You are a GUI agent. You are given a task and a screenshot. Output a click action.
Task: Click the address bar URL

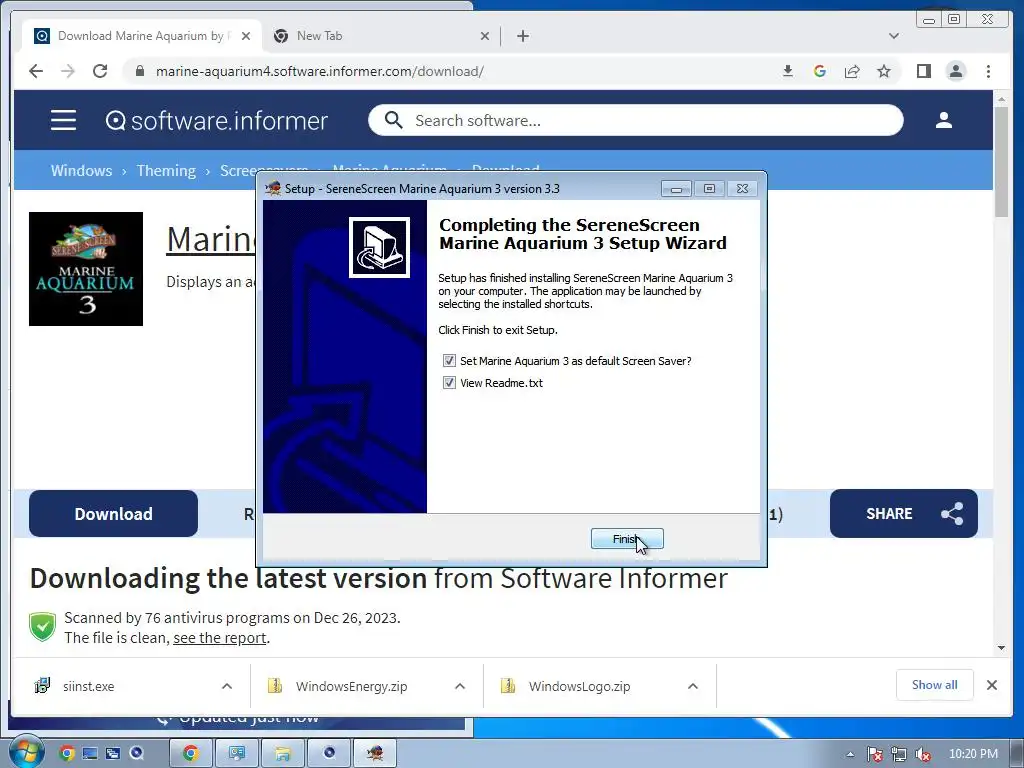click(319, 71)
